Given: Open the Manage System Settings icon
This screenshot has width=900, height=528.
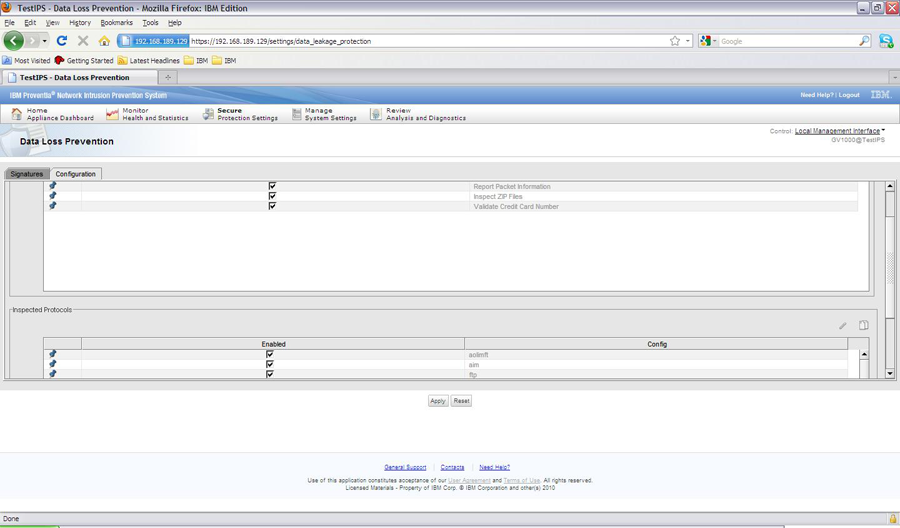Looking at the screenshot, I should click(296, 114).
